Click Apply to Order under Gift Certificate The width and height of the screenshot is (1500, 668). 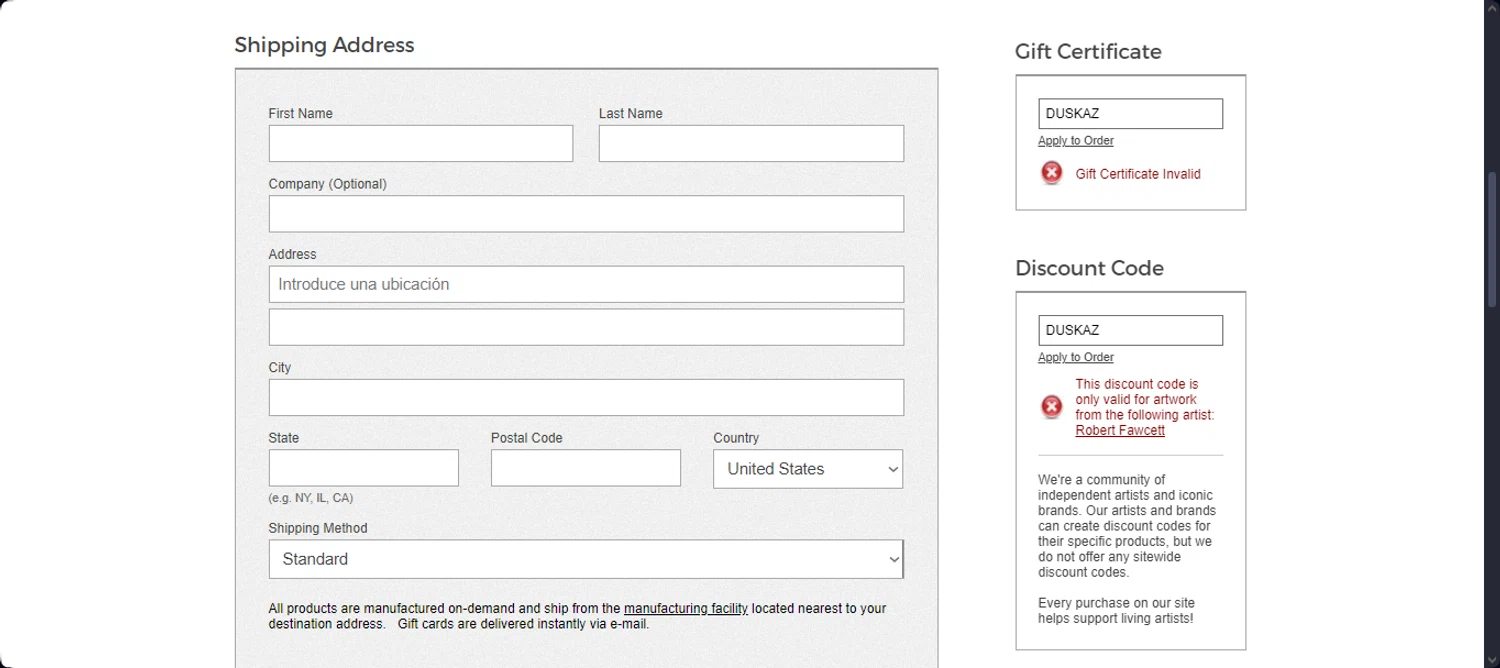1075,141
